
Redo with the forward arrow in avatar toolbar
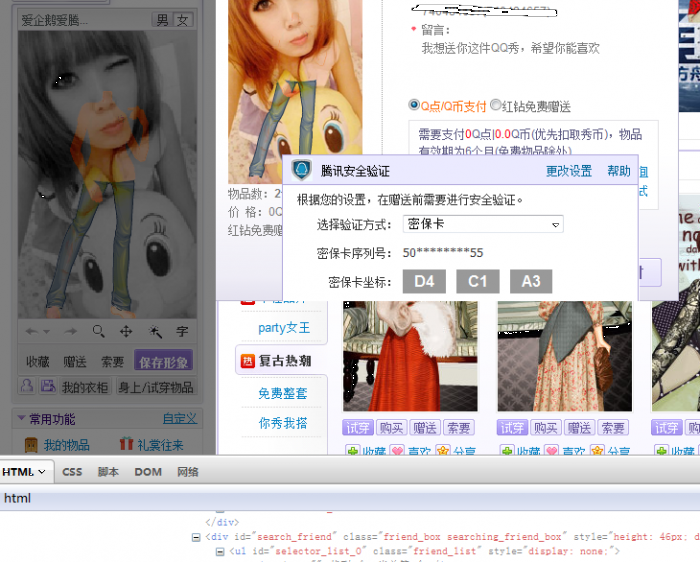pos(71,331)
